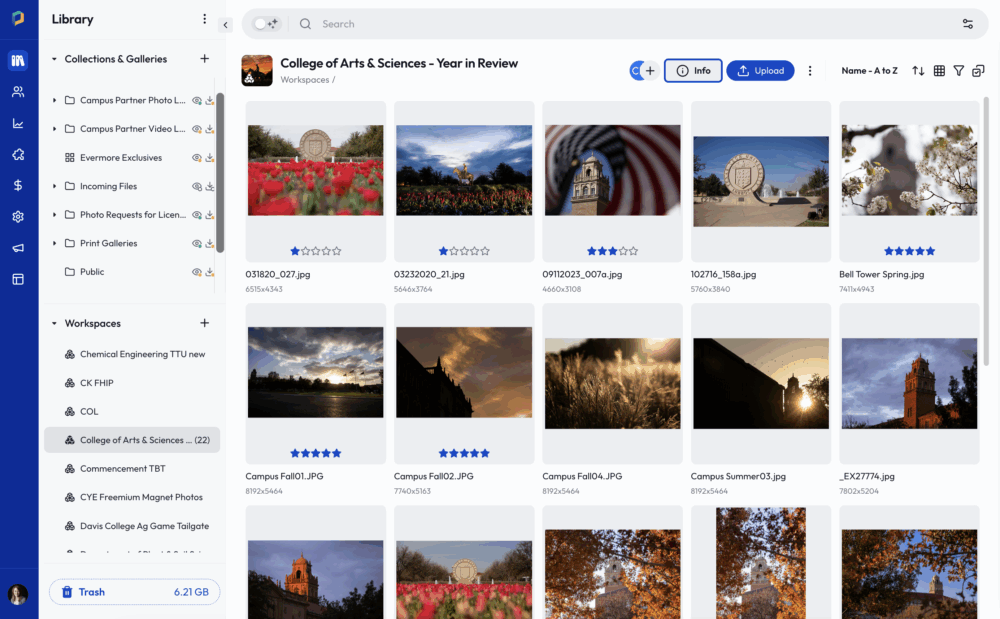Click the Upload button
Viewport: 1000px width, 619px height.
760,71
